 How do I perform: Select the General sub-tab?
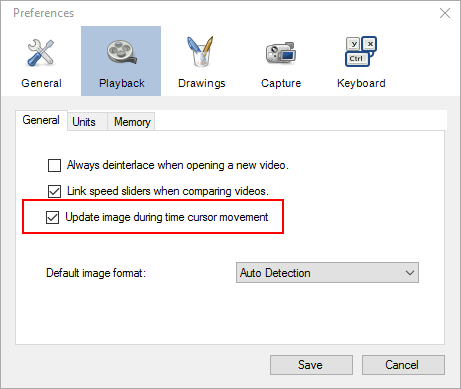[x=41, y=120]
